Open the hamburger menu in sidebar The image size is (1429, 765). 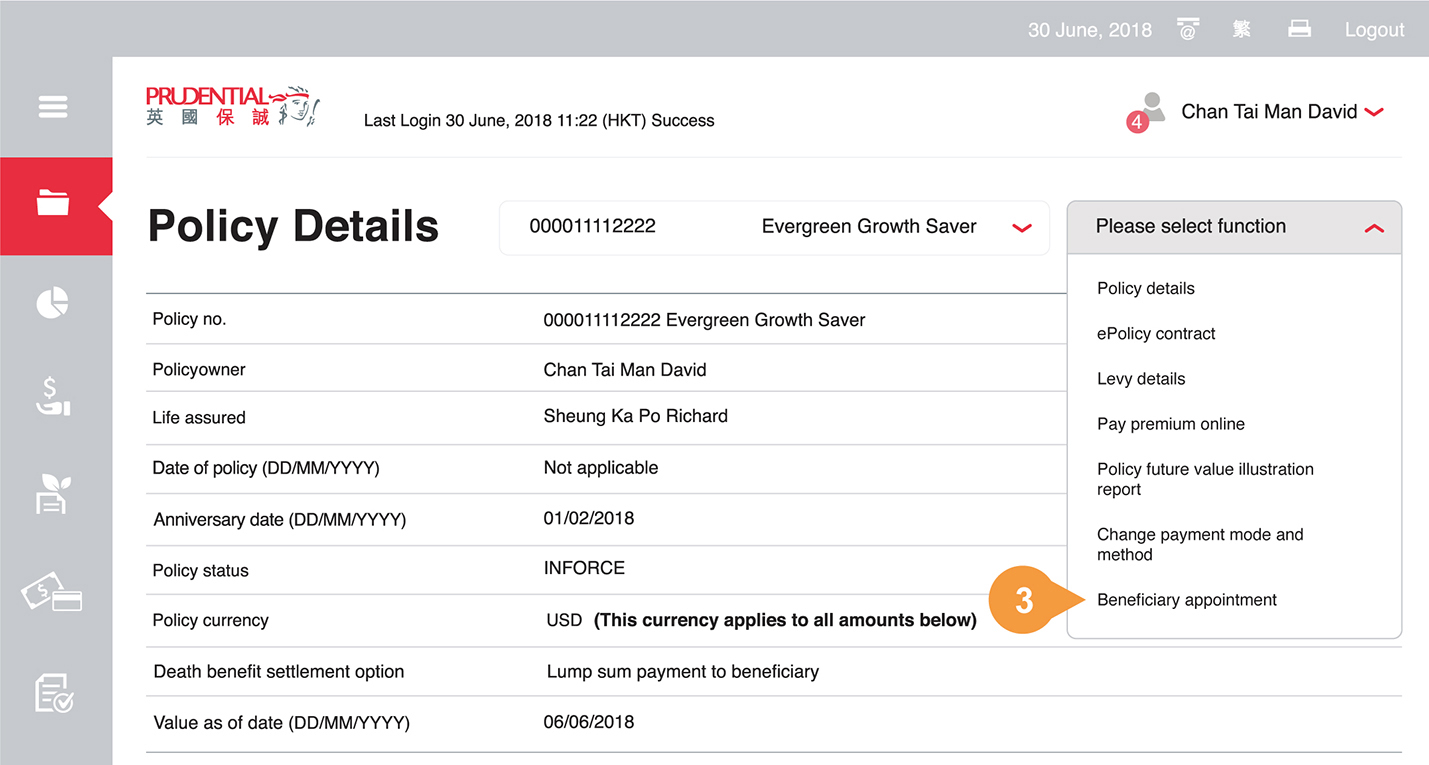[x=53, y=106]
